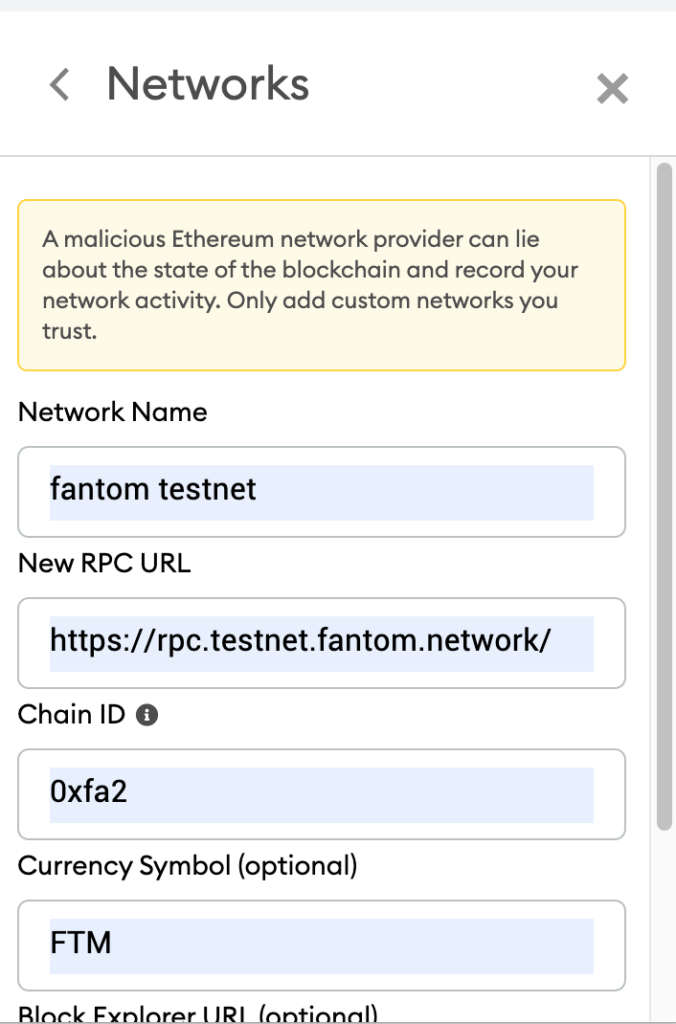
Task: Click the New RPC URL label
Action: coord(104,563)
